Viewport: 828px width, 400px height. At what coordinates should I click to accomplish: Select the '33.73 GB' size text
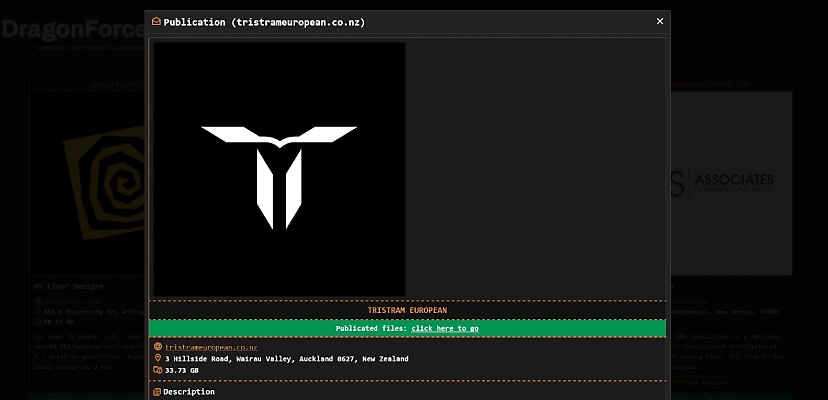[182, 370]
